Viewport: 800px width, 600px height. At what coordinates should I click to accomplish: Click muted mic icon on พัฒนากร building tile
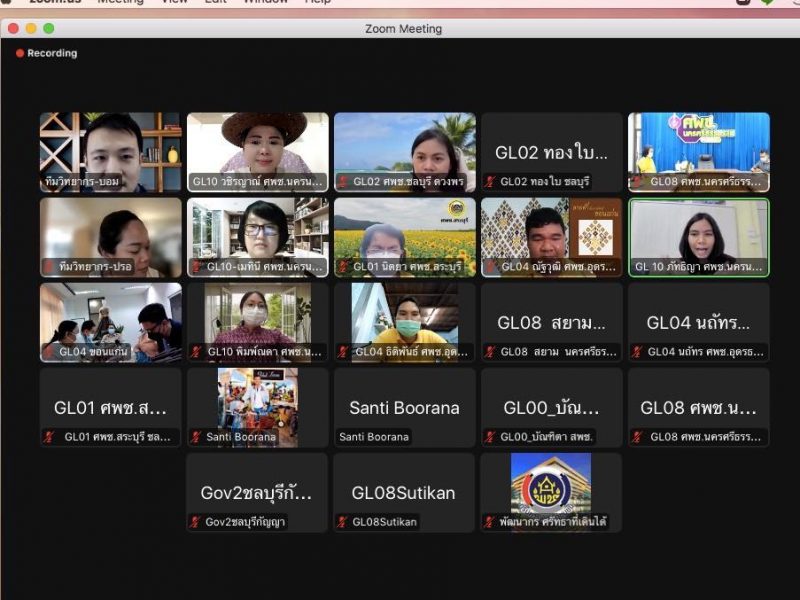pyautogui.click(x=490, y=522)
